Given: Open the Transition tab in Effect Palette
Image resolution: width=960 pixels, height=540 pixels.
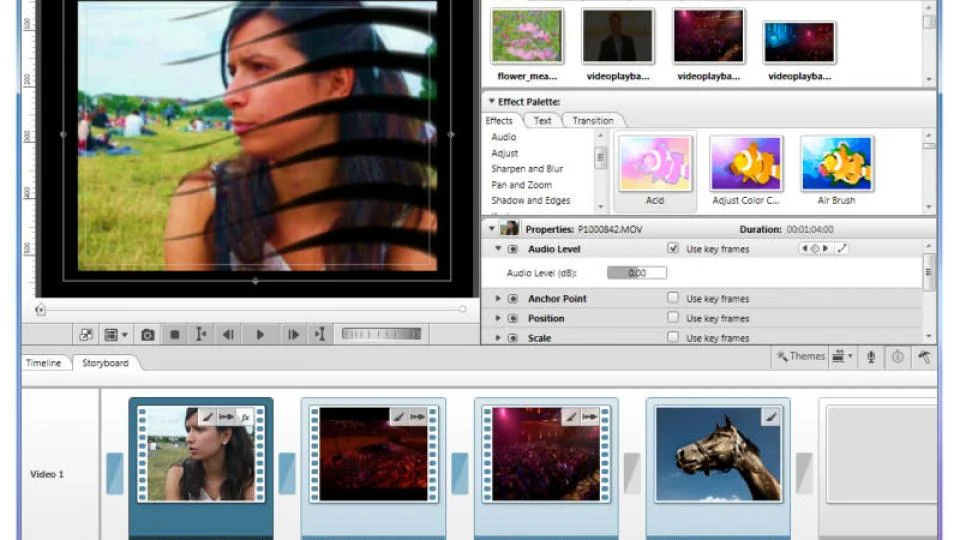Looking at the screenshot, I should (593, 121).
